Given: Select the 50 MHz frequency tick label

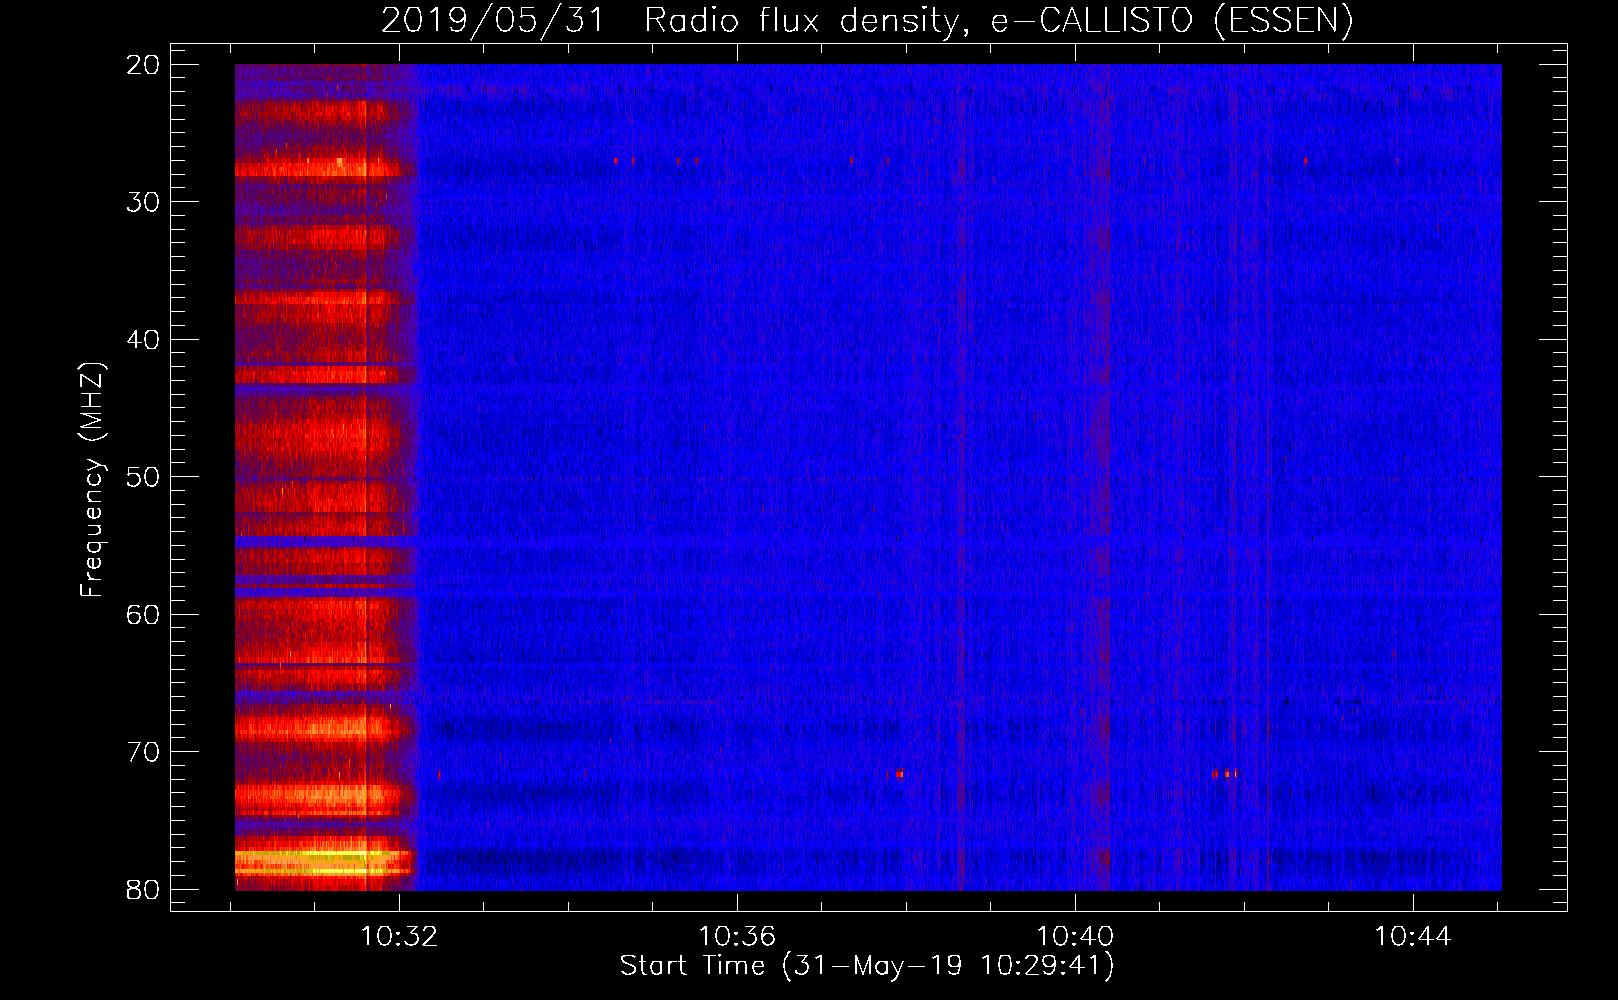Looking at the screenshot, I should [144, 477].
